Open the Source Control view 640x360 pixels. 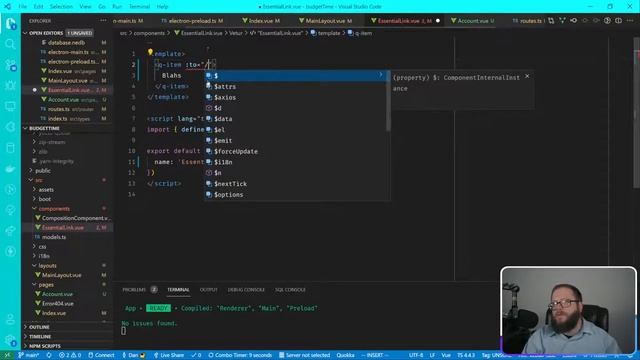pos(10,65)
